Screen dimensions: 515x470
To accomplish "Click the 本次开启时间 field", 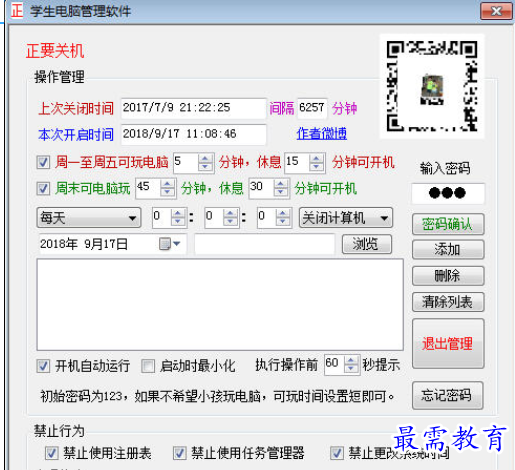I will 194,134.
